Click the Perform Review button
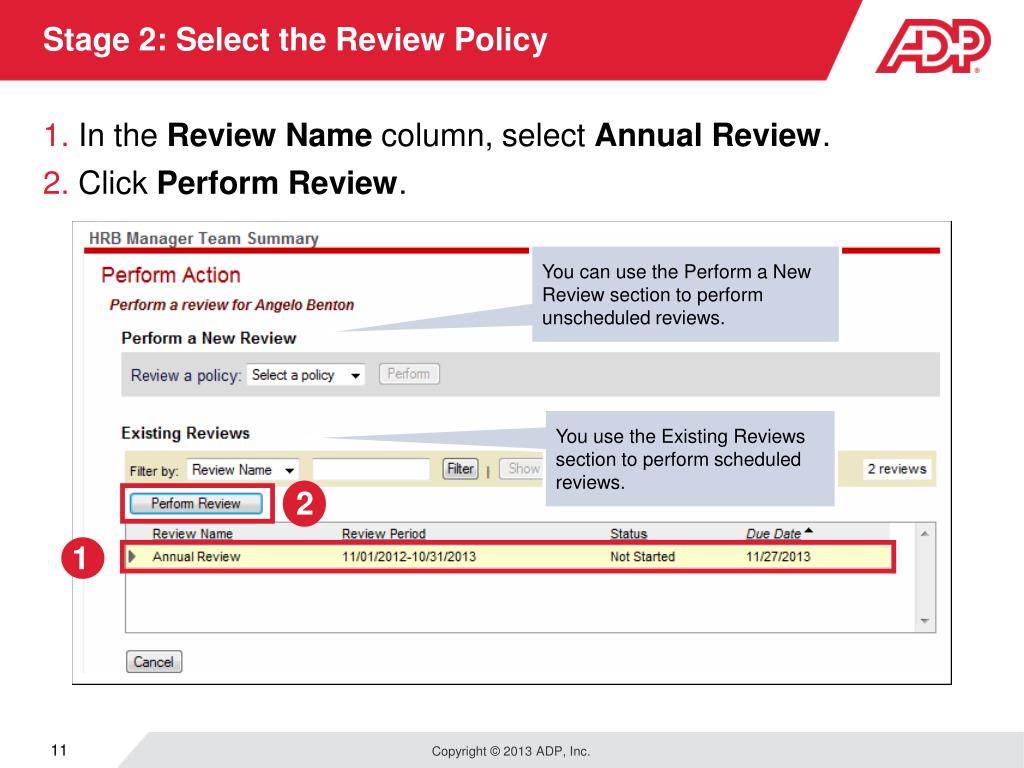This screenshot has width=1024, height=768. tap(196, 504)
